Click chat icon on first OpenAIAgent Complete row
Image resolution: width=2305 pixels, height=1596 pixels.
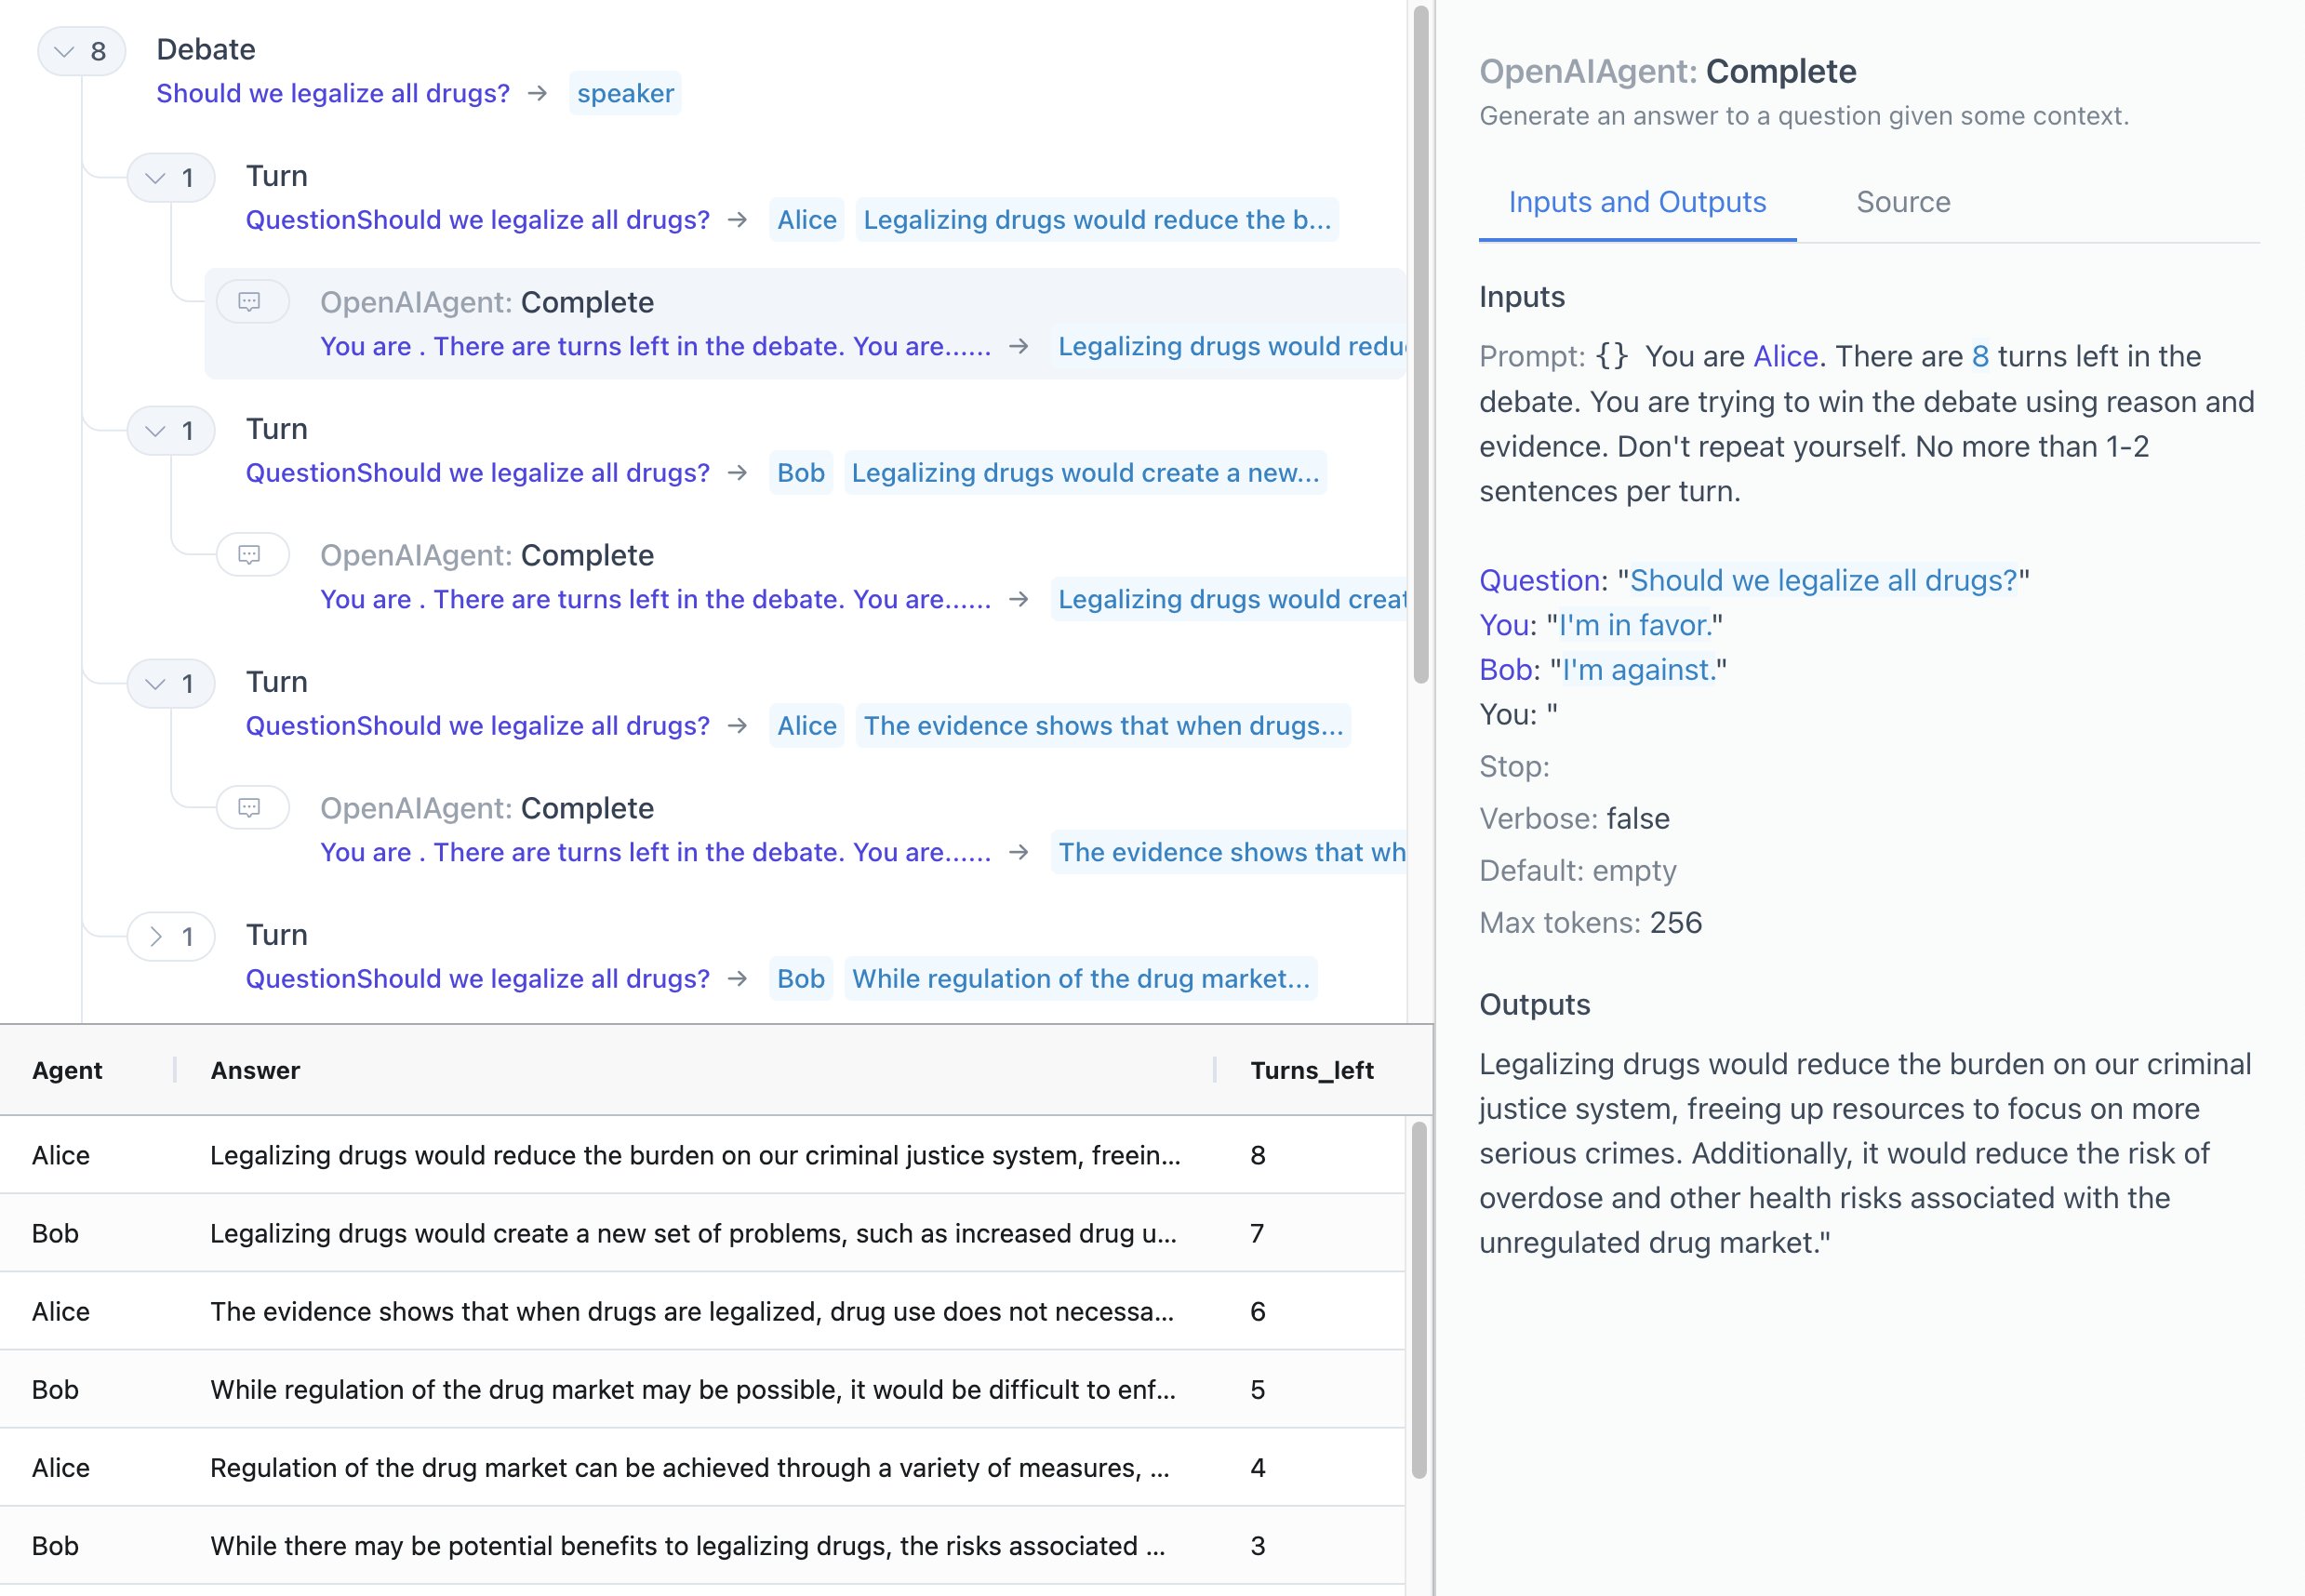(x=250, y=301)
